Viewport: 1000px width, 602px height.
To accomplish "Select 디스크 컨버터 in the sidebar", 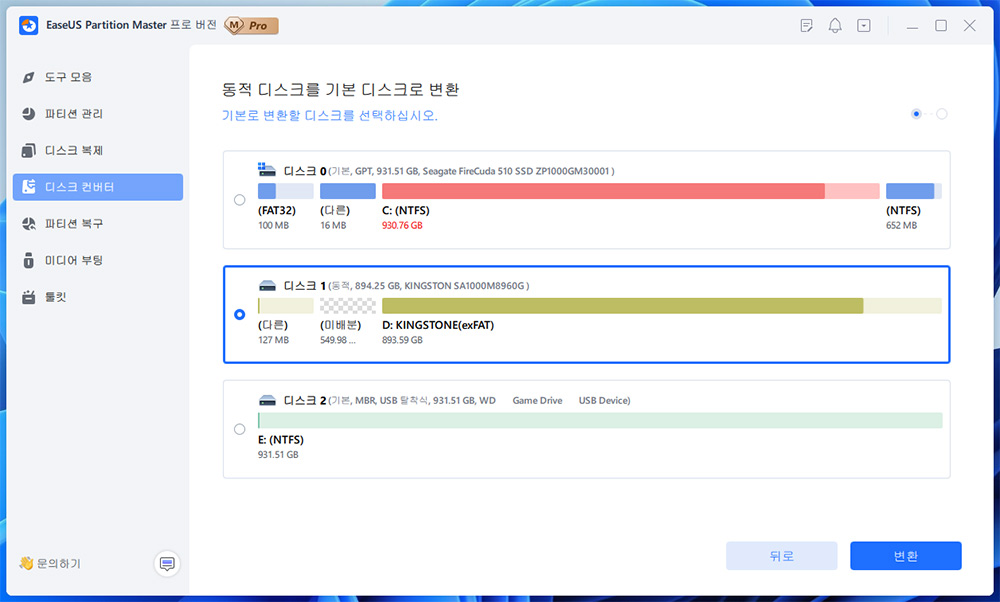I will [98, 187].
